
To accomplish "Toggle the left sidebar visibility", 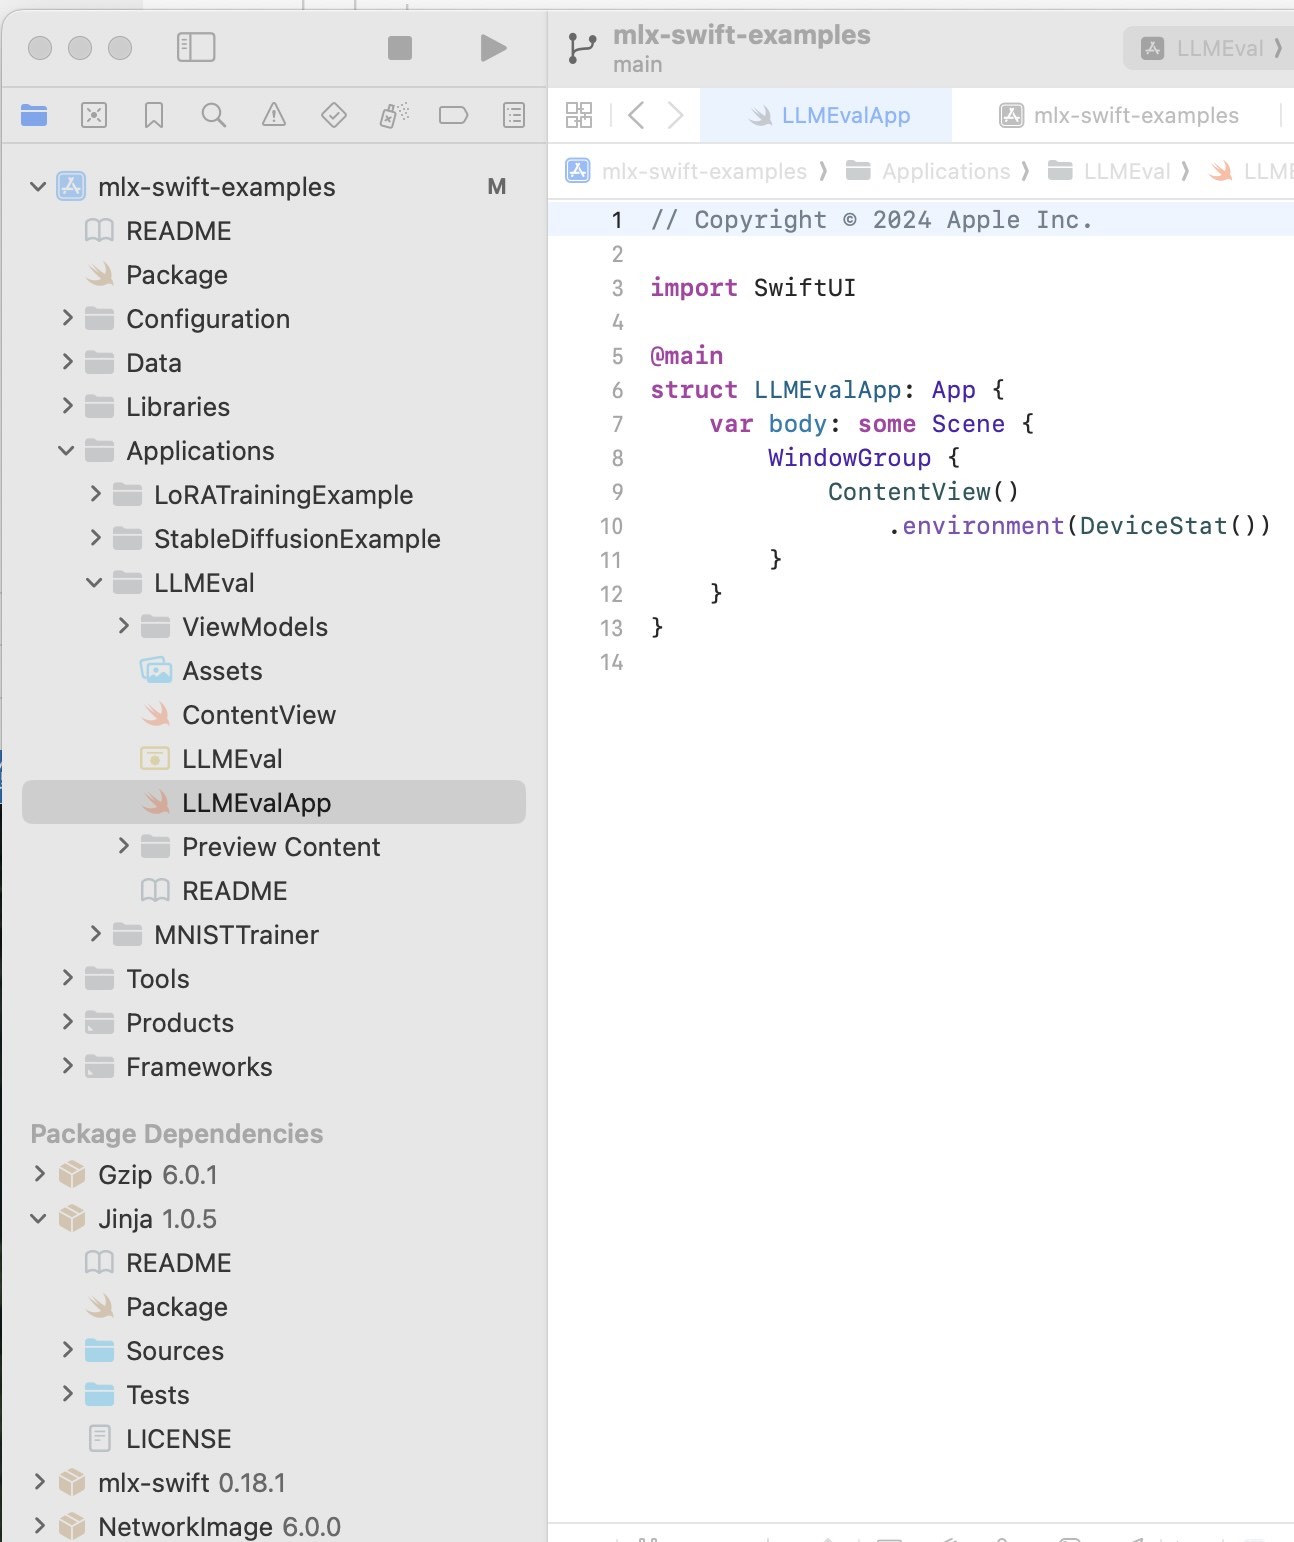I will click(x=196, y=47).
